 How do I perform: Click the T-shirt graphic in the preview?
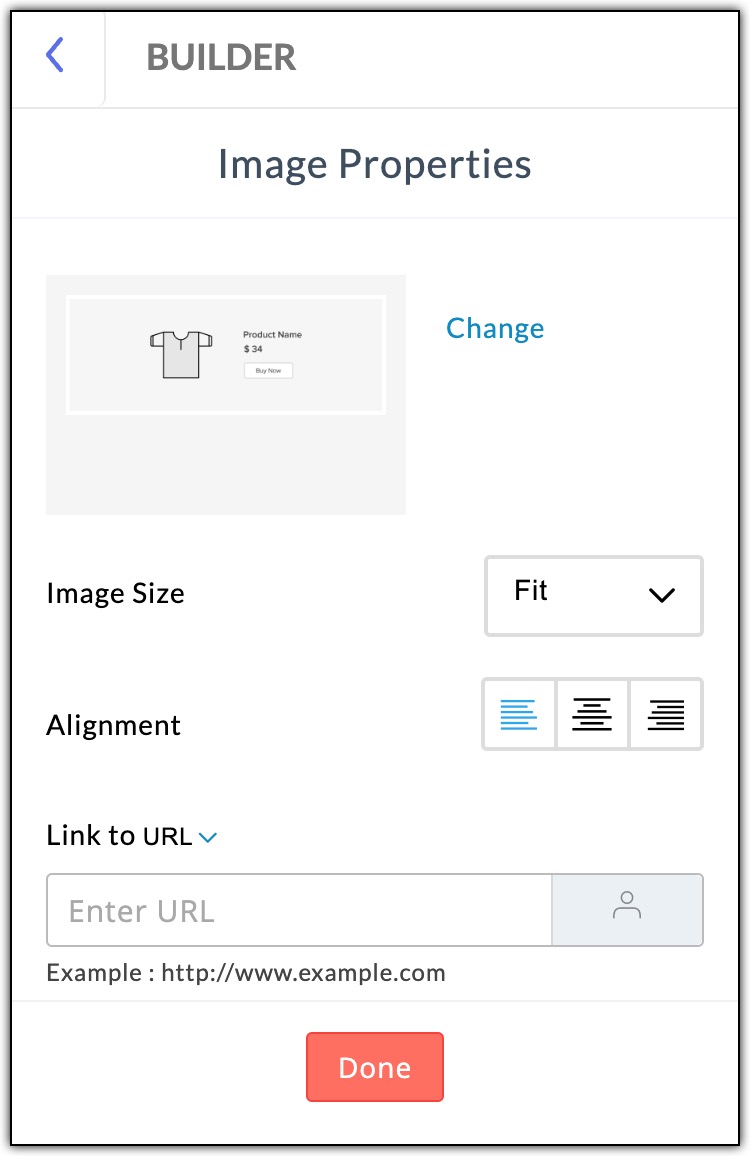pos(181,355)
